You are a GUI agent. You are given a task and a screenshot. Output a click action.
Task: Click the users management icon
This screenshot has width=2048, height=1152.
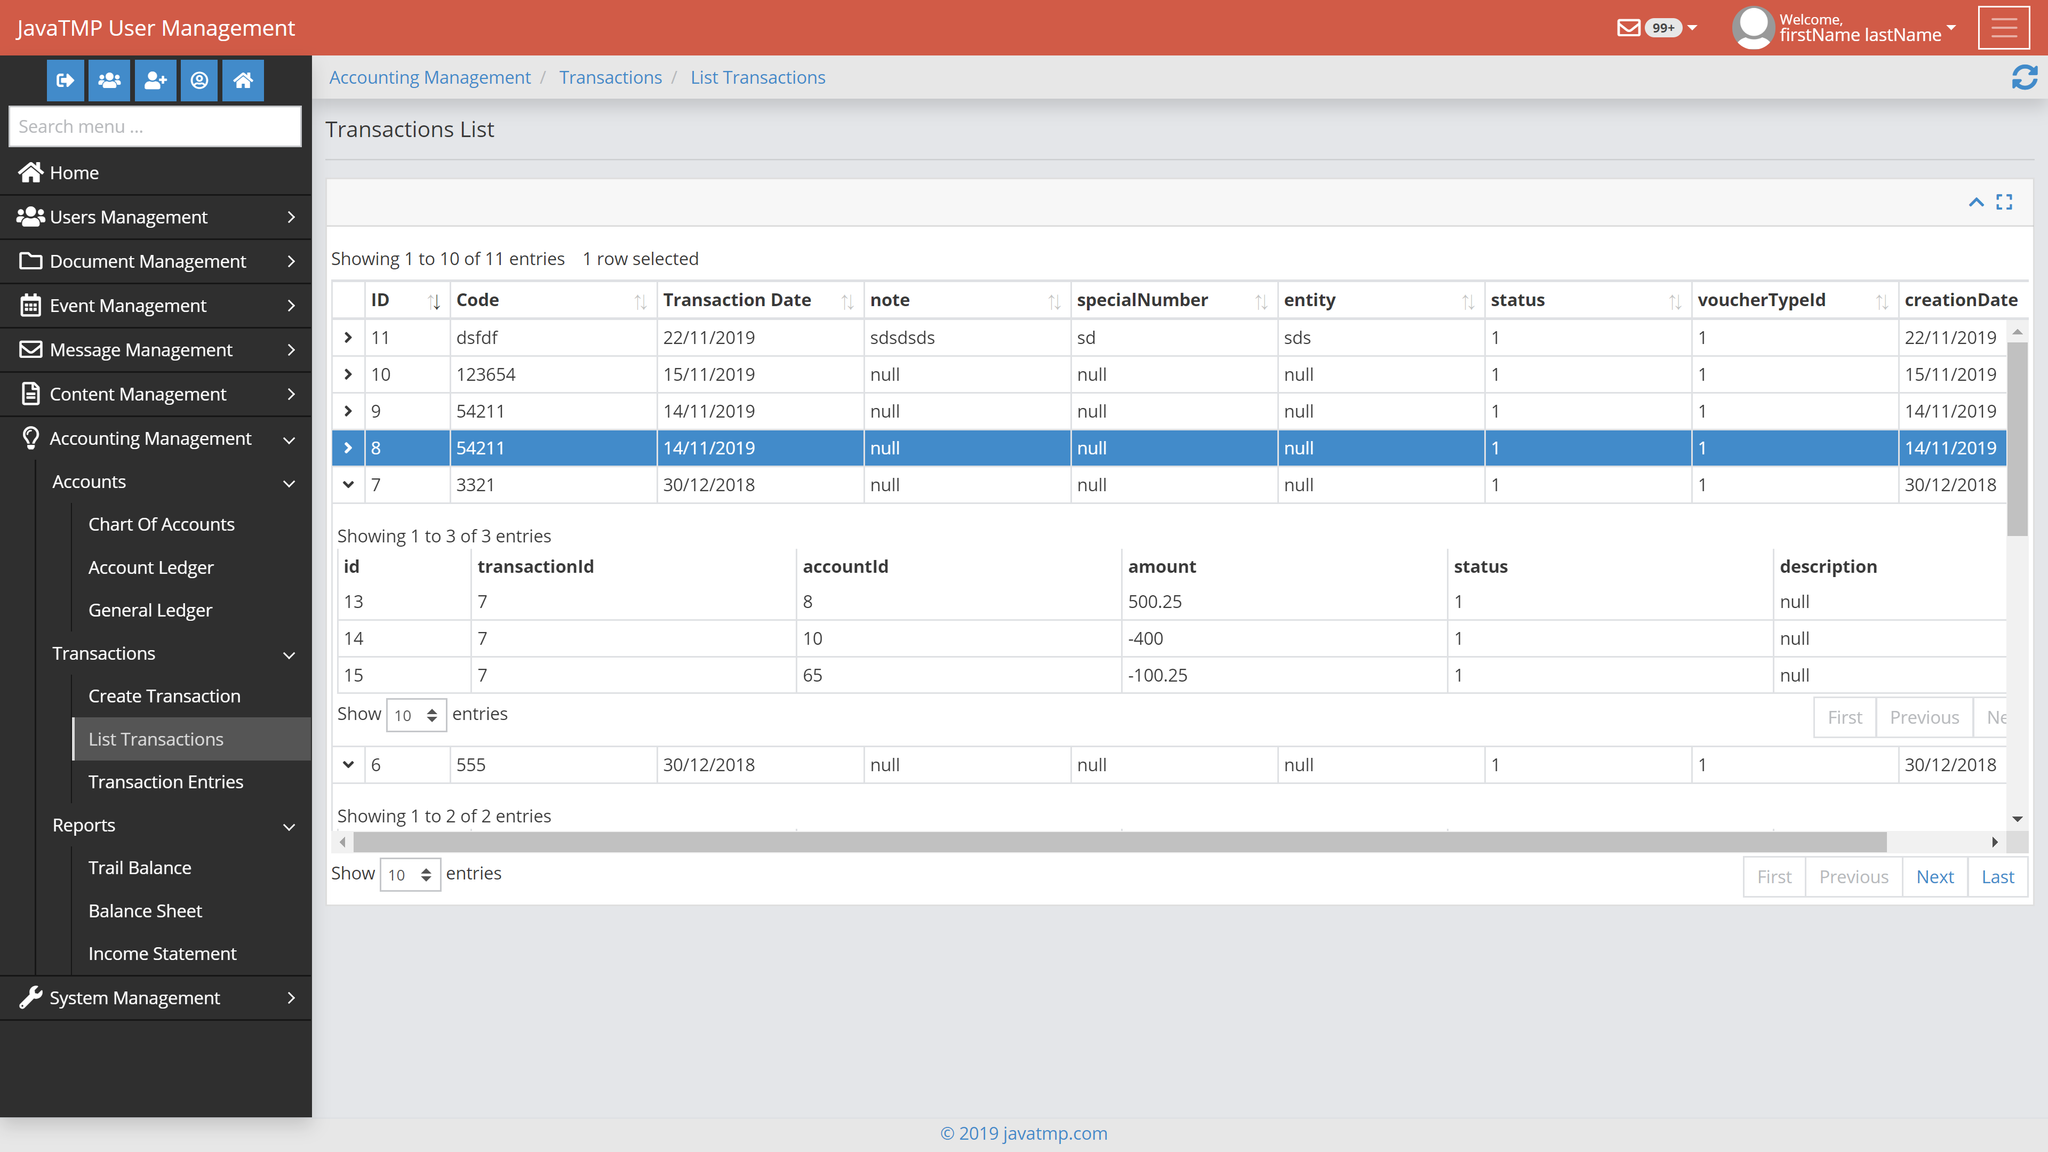[x=110, y=80]
